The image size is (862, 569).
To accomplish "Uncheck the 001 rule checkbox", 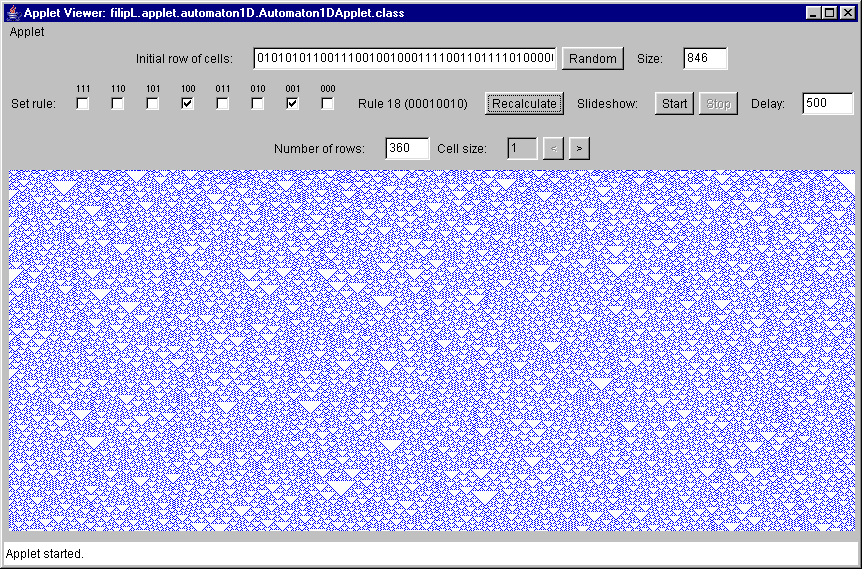I will point(293,103).
